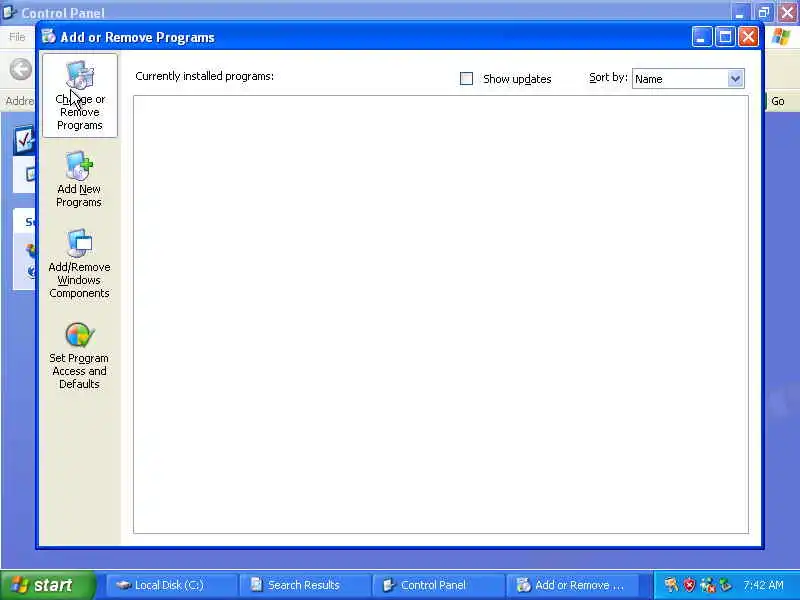Select Change or Remove Programs sidebar button

tap(80, 95)
